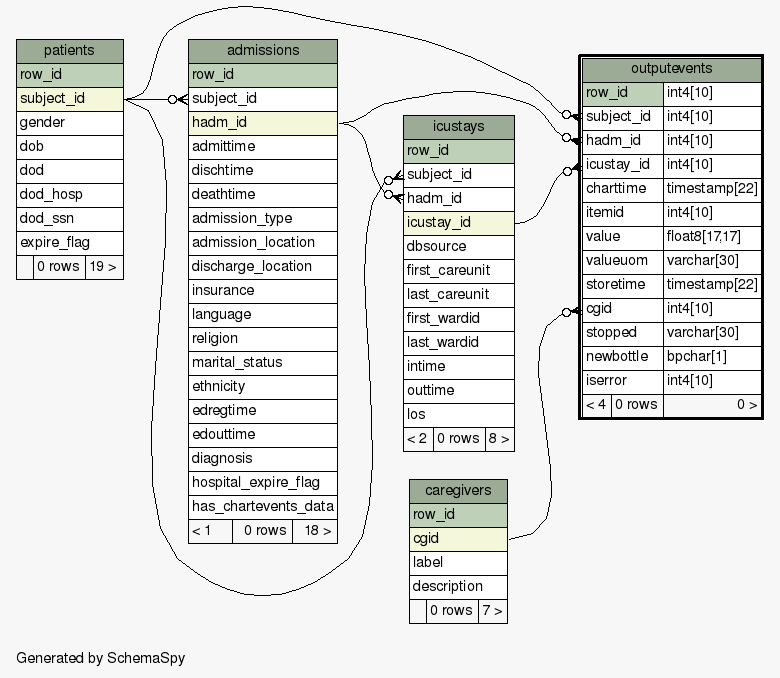Select dbsource column in icustays
The height and width of the screenshot is (678, 780).
click(x=459, y=247)
